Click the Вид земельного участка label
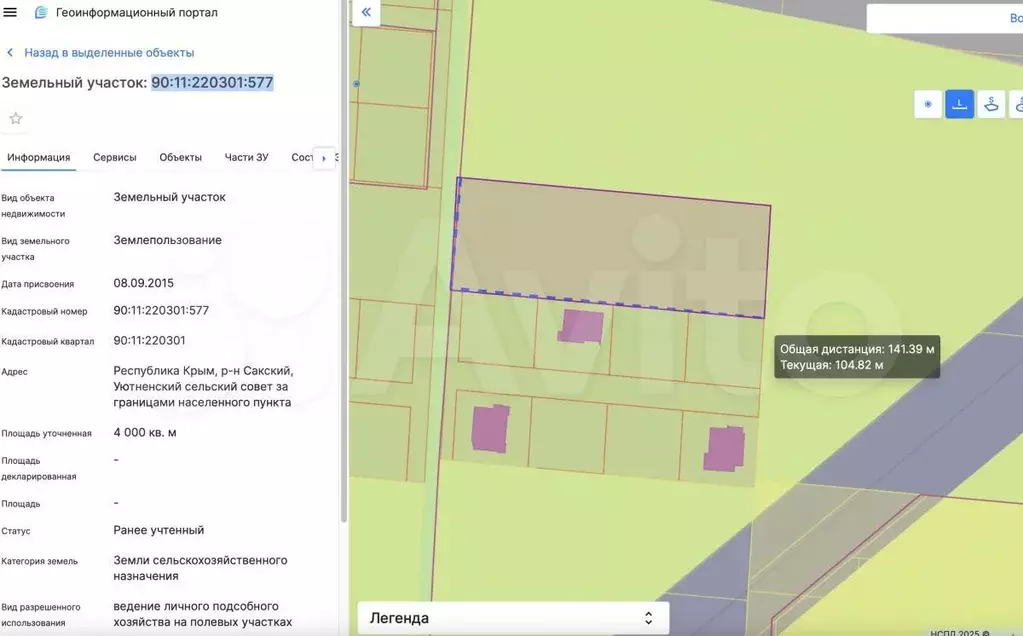 tap(35, 249)
